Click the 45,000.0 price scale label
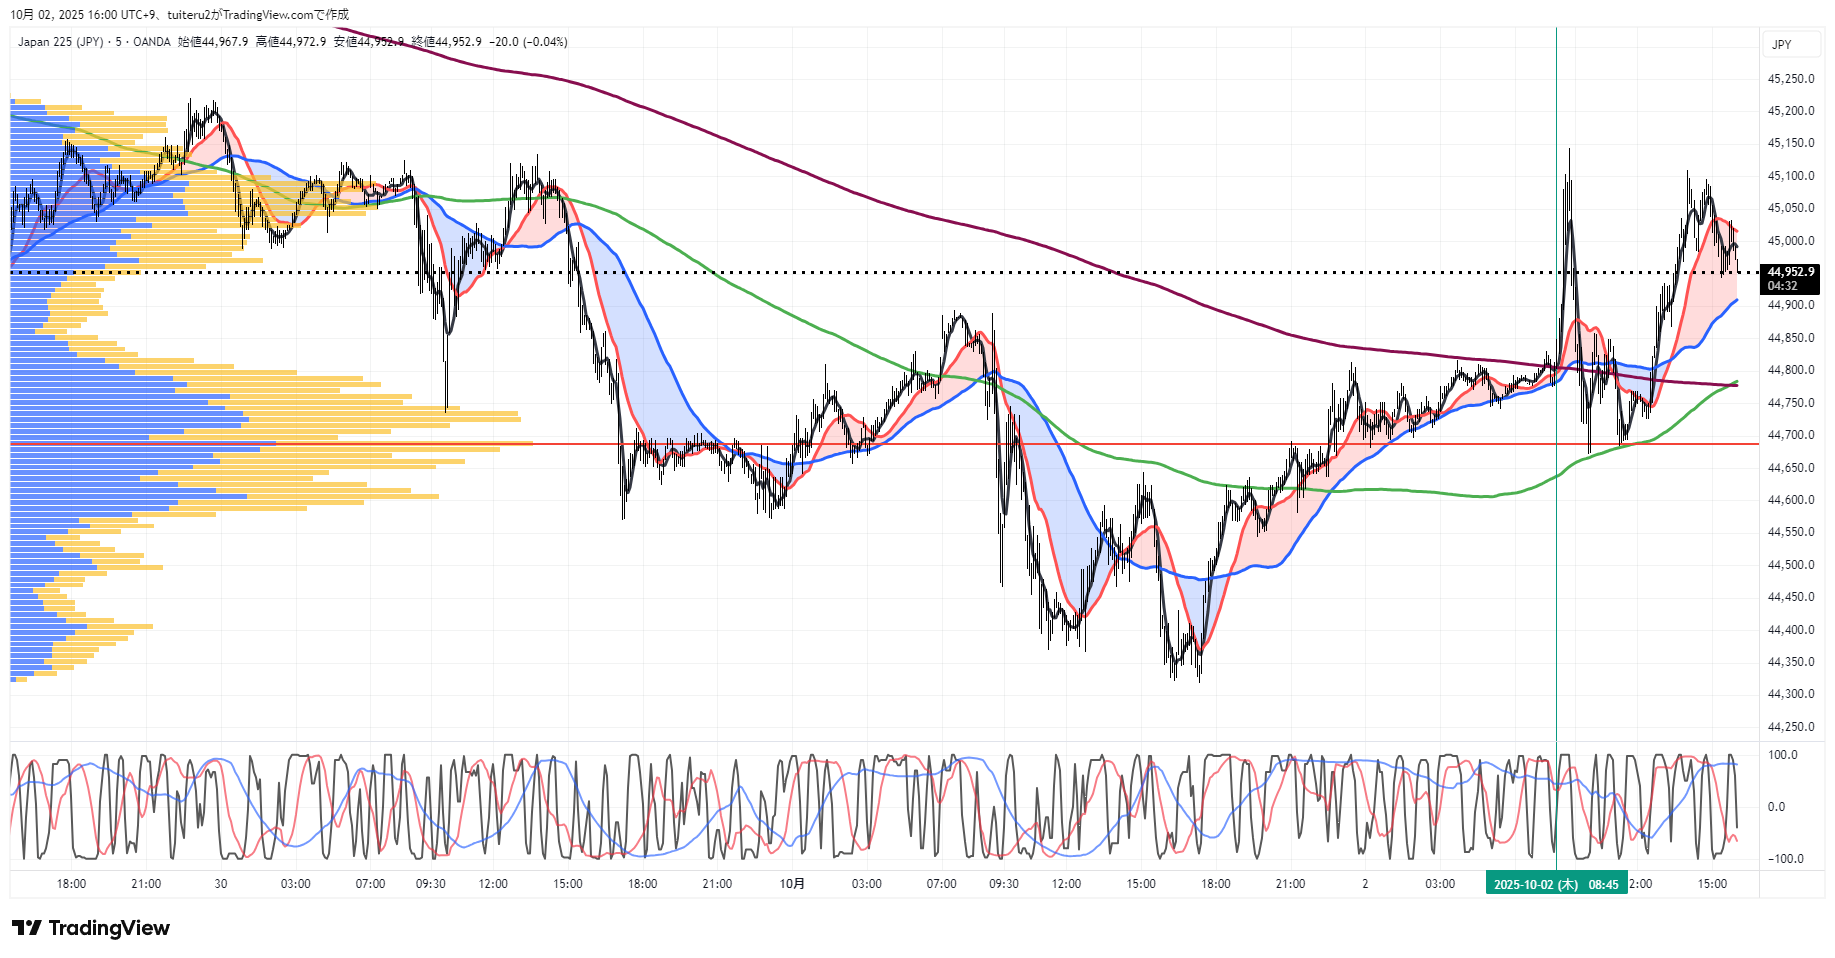The height and width of the screenshot is (958, 1835). click(x=1791, y=241)
